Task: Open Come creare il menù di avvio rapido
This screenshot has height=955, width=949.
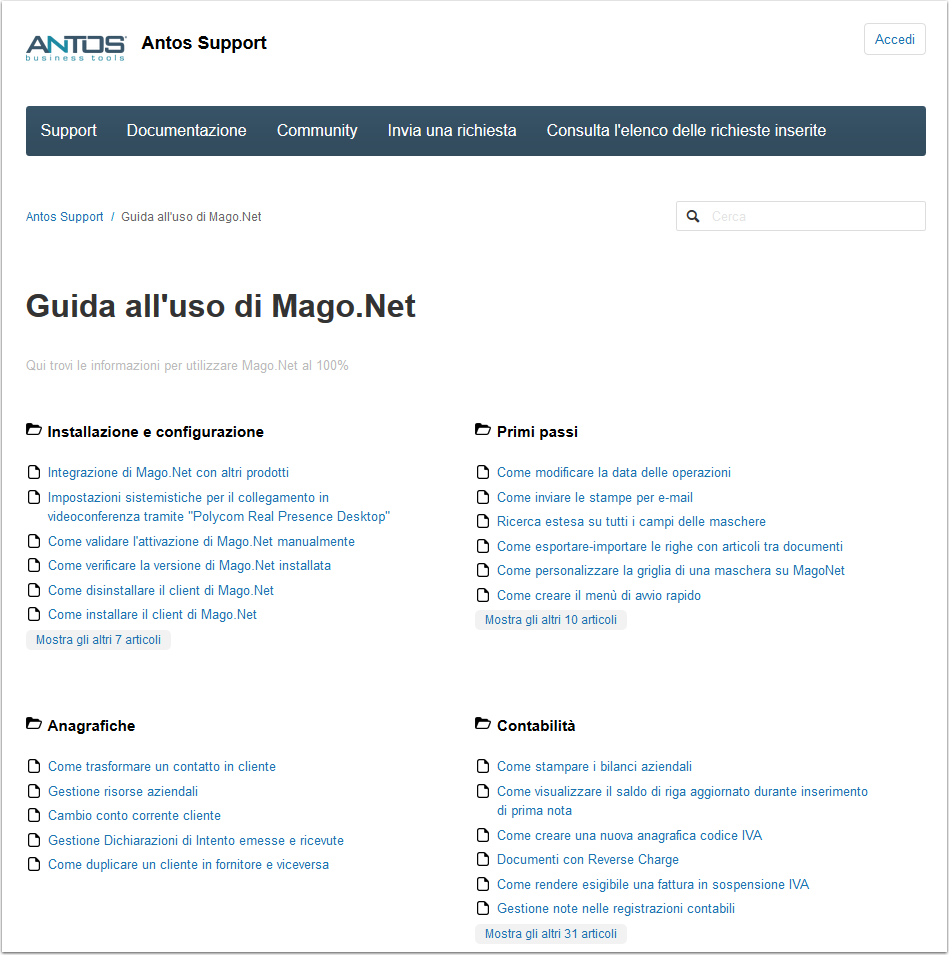Action: (x=599, y=596)
